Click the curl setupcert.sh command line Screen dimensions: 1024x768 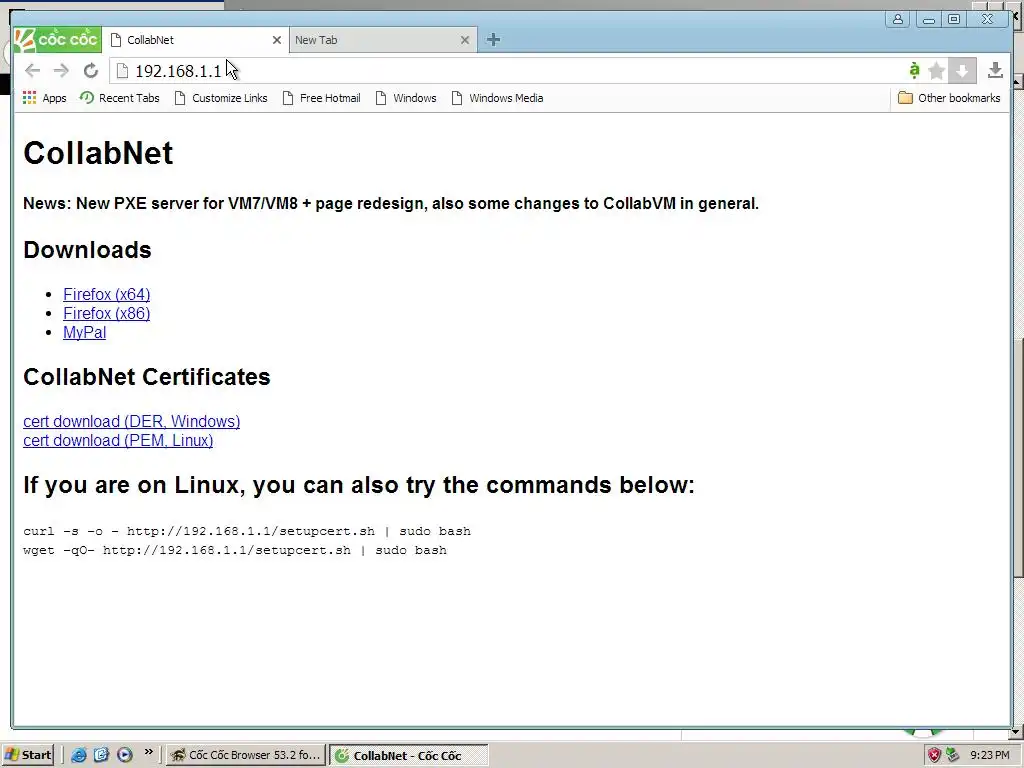click(247, 531)
